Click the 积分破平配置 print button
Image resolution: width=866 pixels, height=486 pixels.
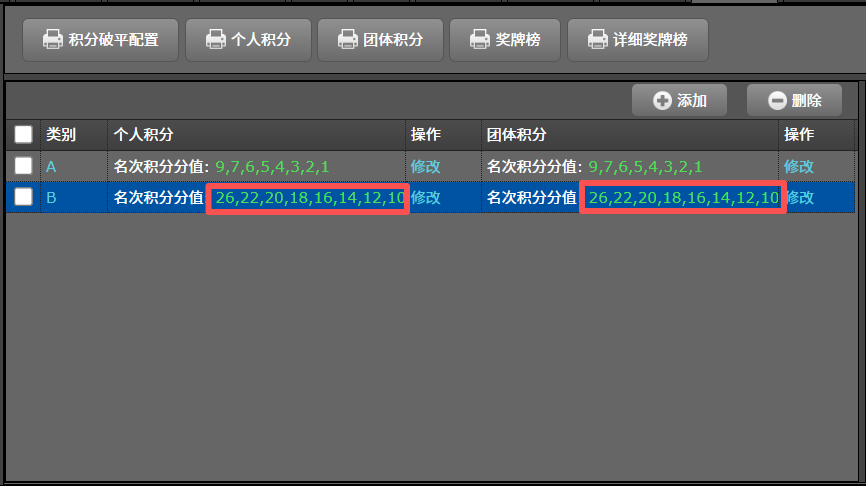point(101,40)
